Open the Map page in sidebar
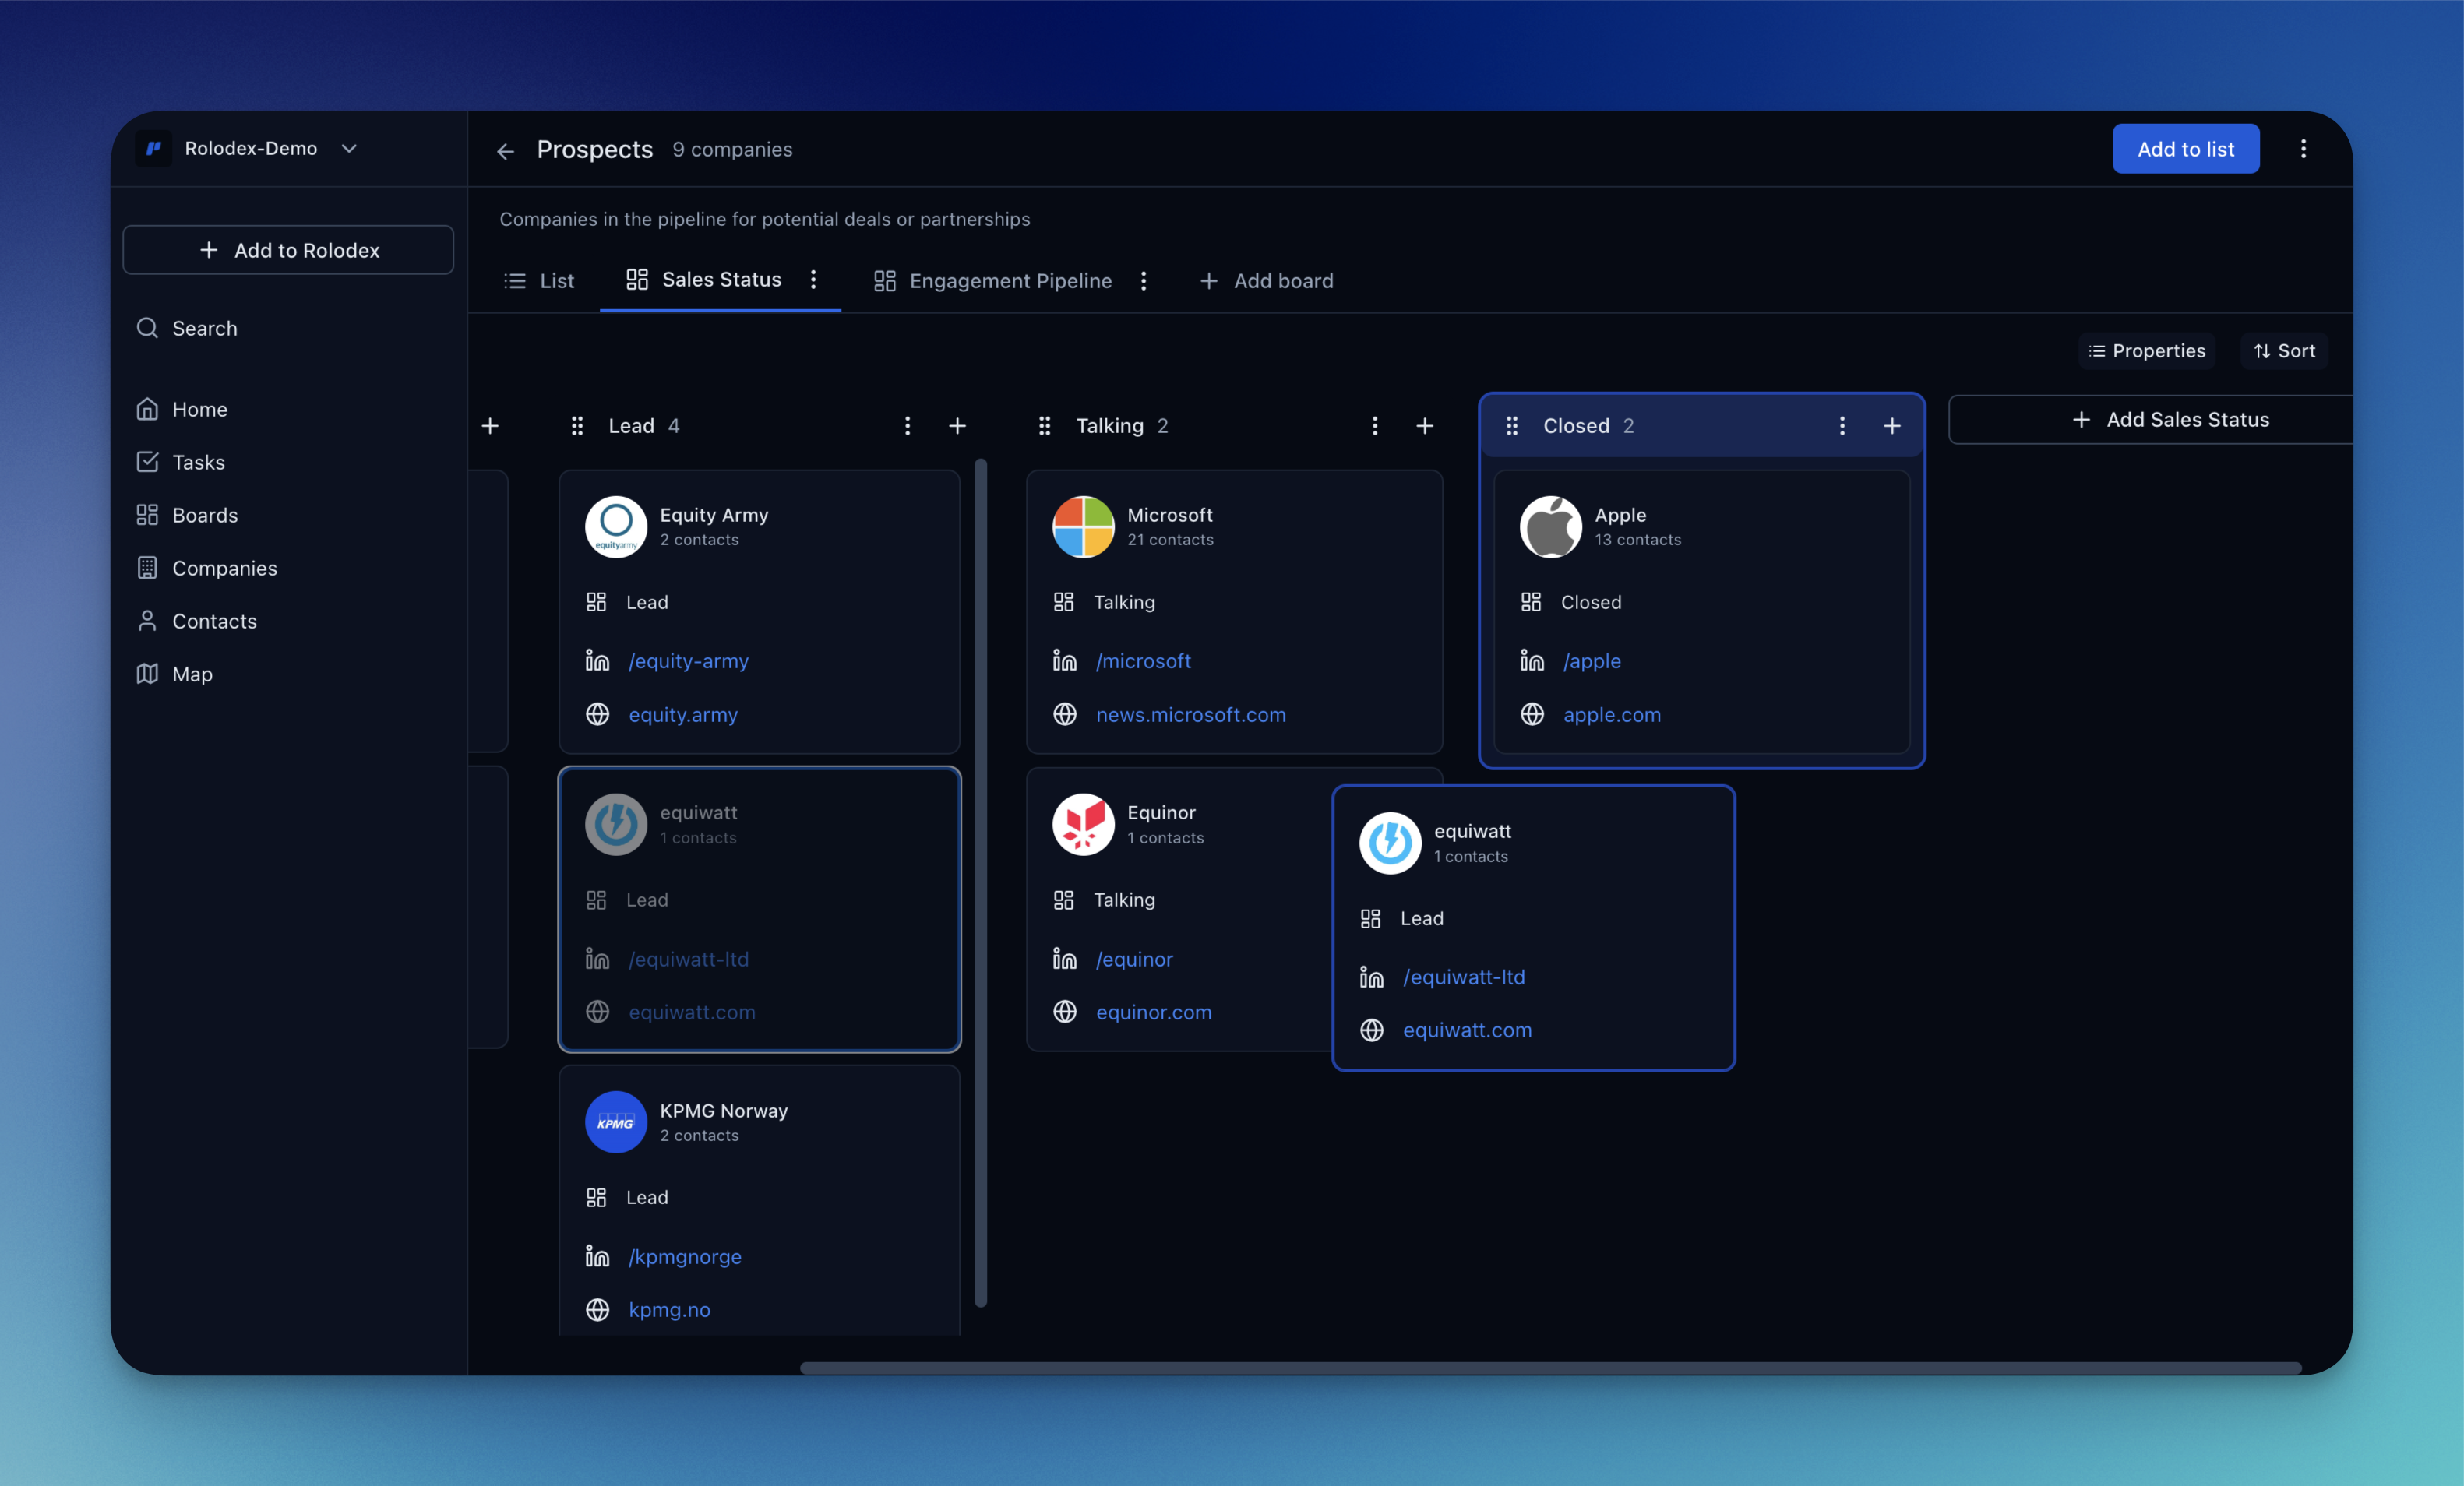The image size is (2464, 1486). pos(191,674)
